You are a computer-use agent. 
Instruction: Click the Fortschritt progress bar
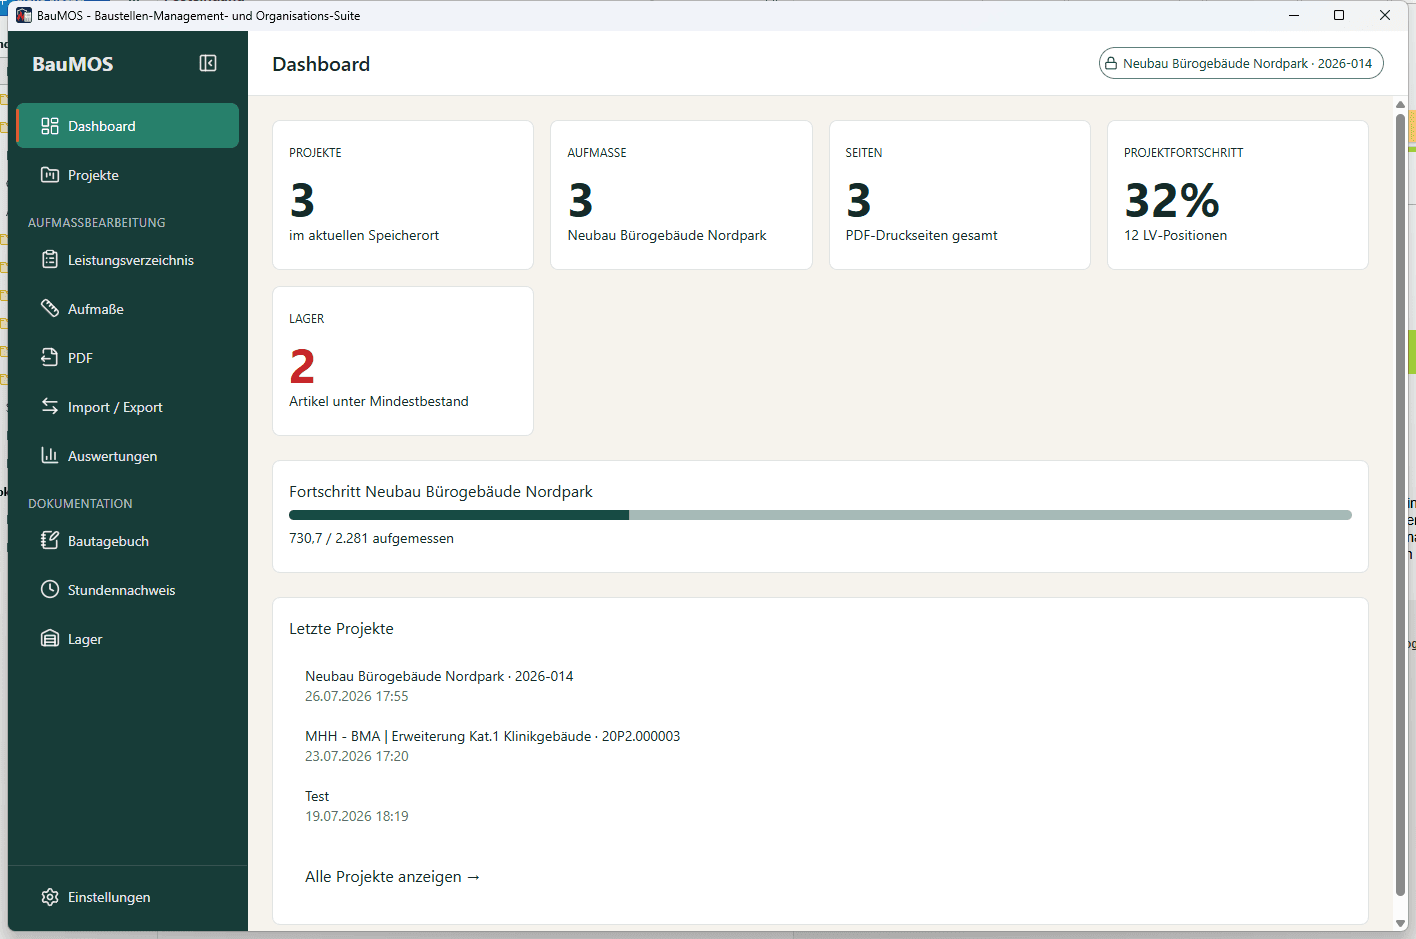(820, 515)
